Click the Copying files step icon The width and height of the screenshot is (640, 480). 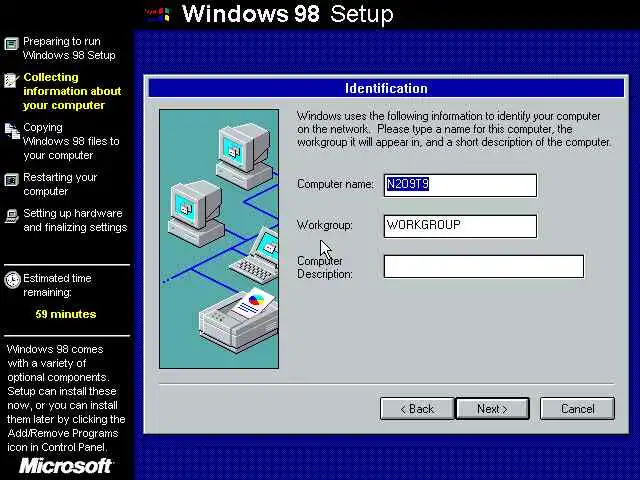click(12, 131)
